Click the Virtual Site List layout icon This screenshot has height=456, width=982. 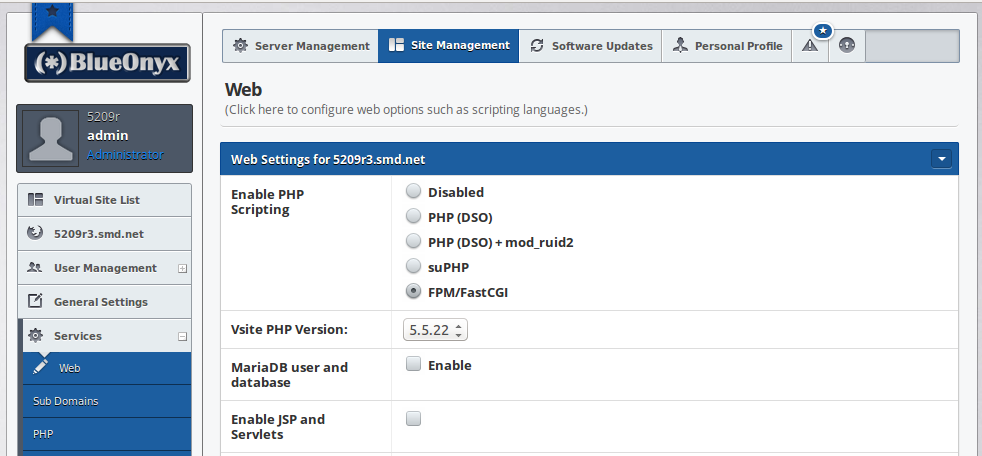click(x=36, y=200)
